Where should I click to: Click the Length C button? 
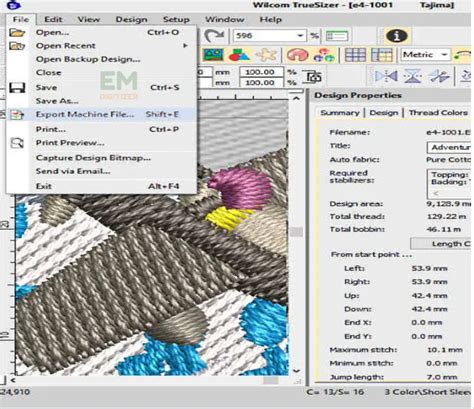click(441, 244)
